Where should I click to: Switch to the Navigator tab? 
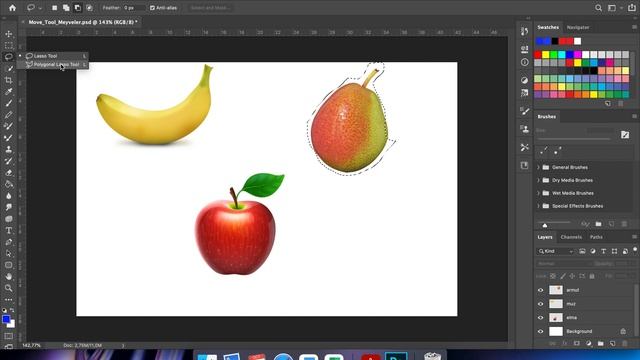(578, 27)
